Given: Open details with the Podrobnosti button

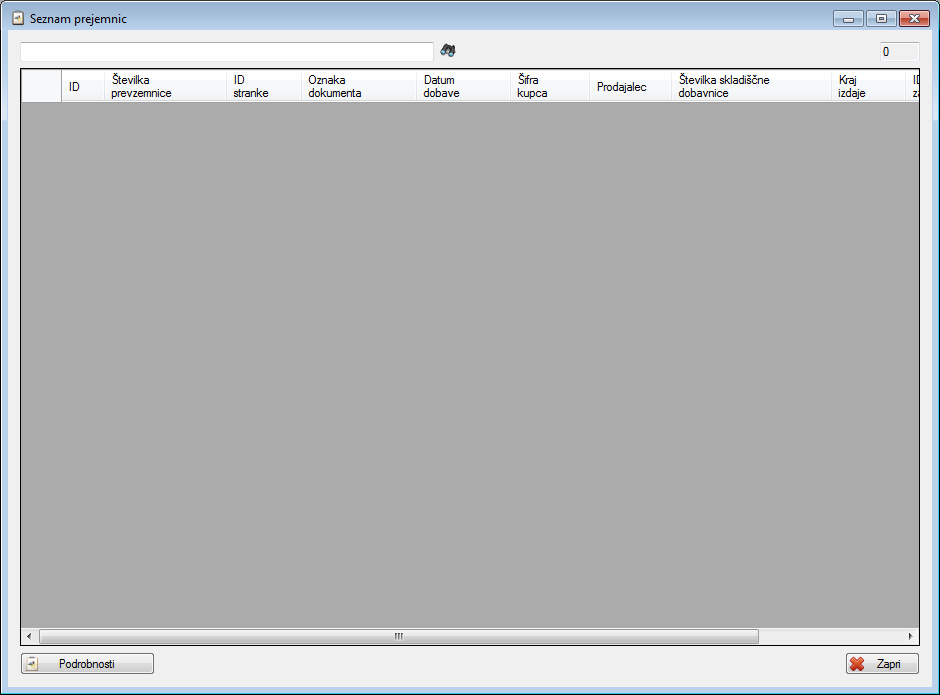Looking at the screenshot, I should [x=88, y=664].
